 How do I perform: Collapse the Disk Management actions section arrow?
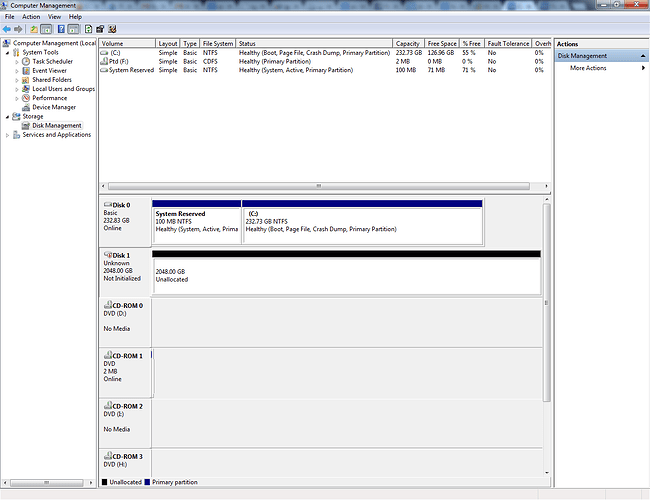point(643,56)
